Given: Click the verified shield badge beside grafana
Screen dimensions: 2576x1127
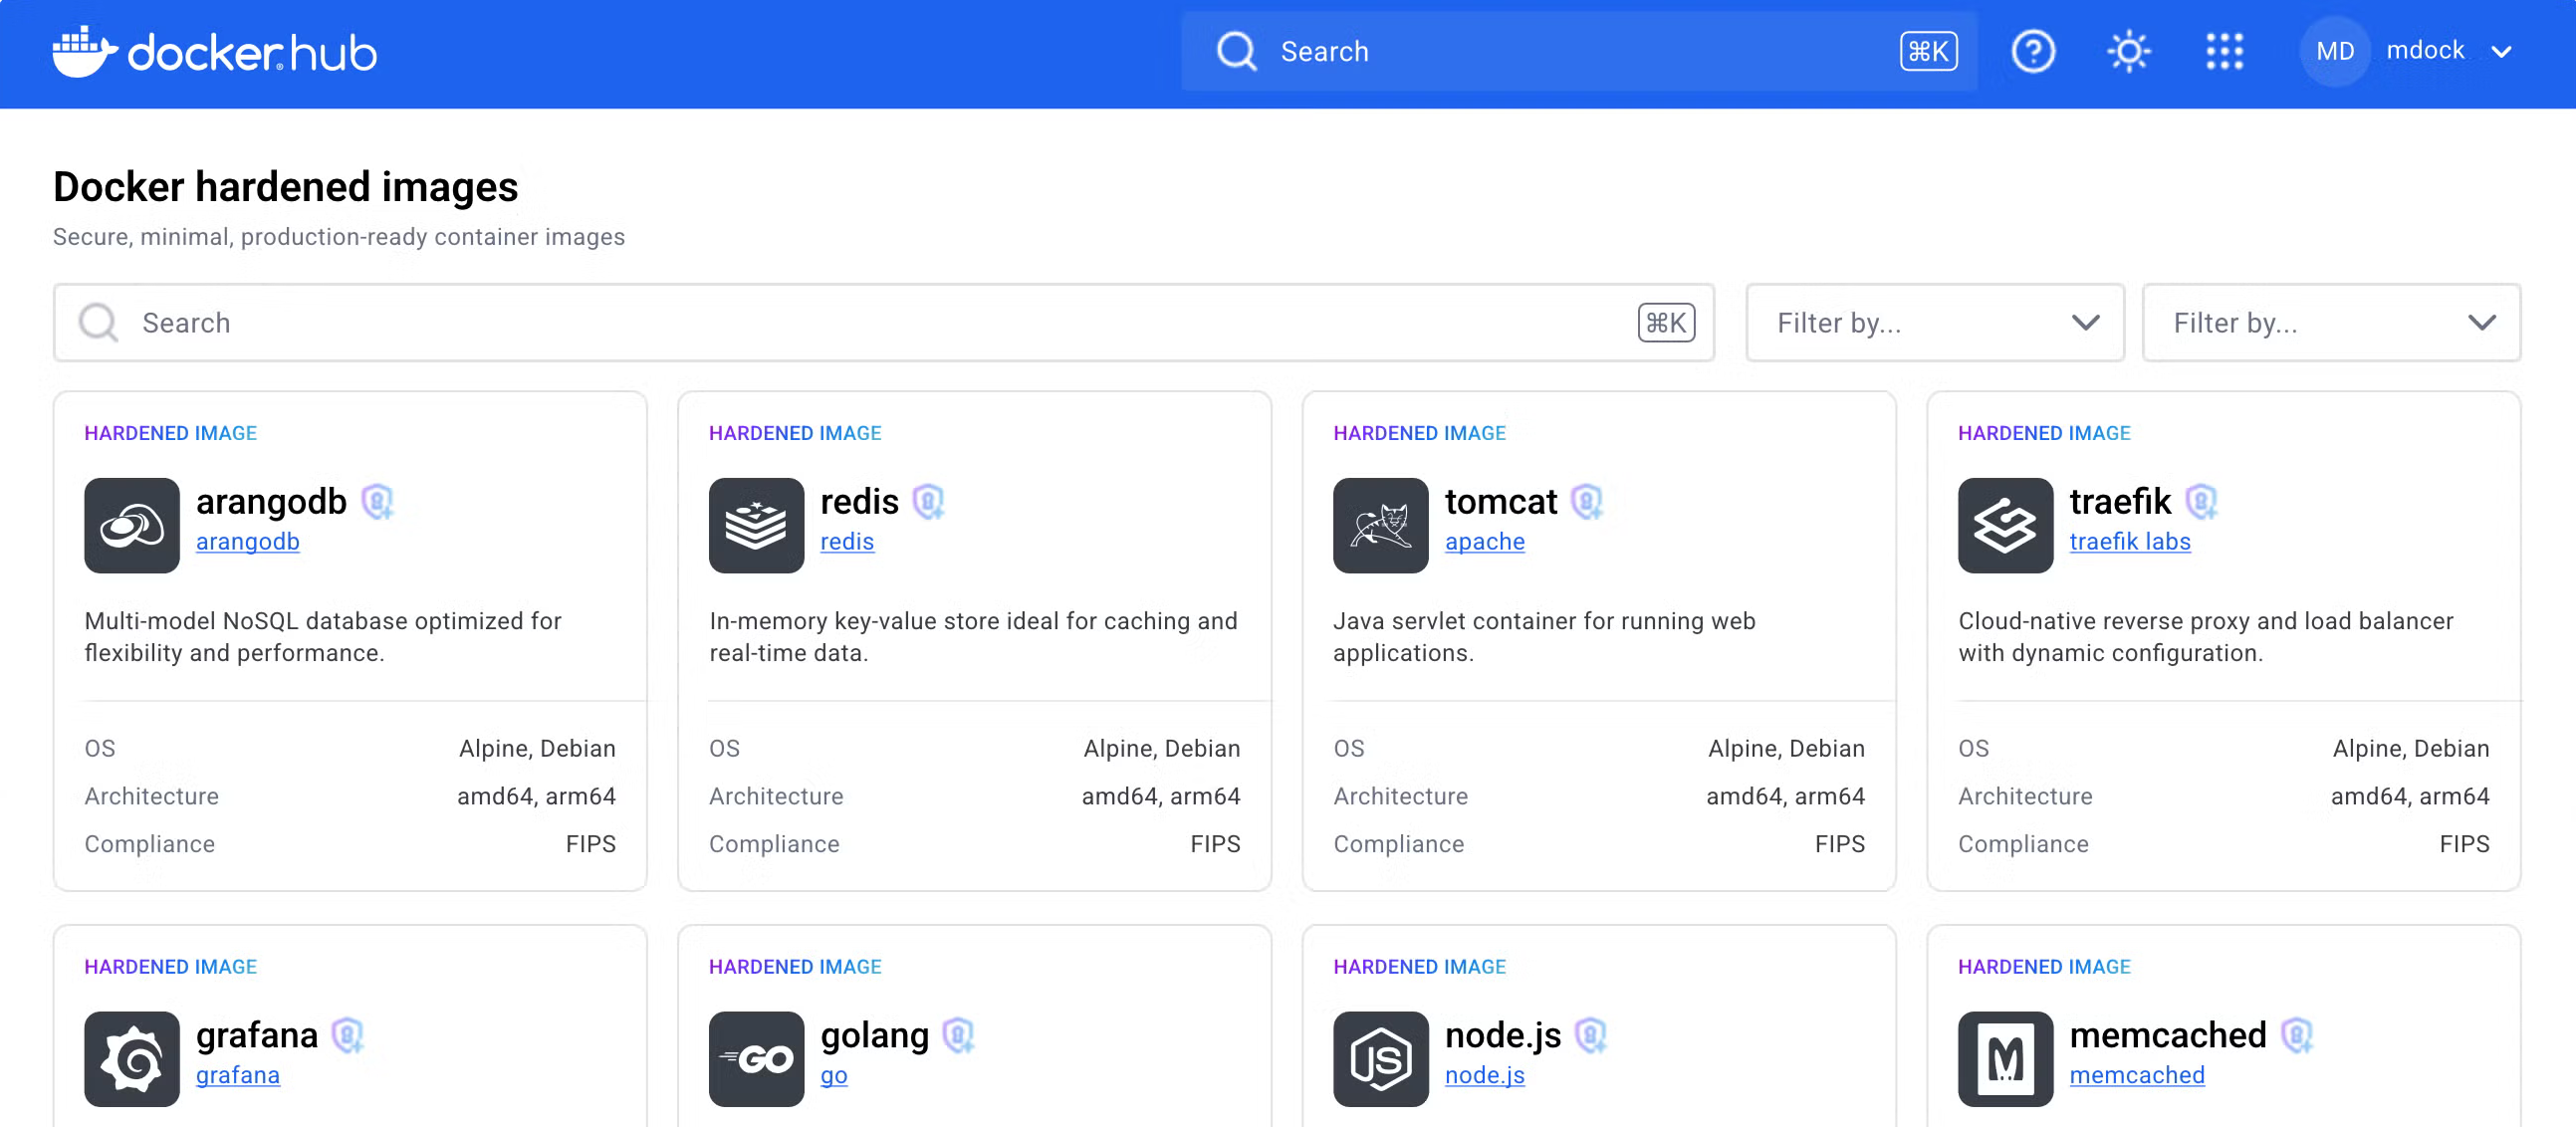Looking at the screenshot, I should (348, 1036).
